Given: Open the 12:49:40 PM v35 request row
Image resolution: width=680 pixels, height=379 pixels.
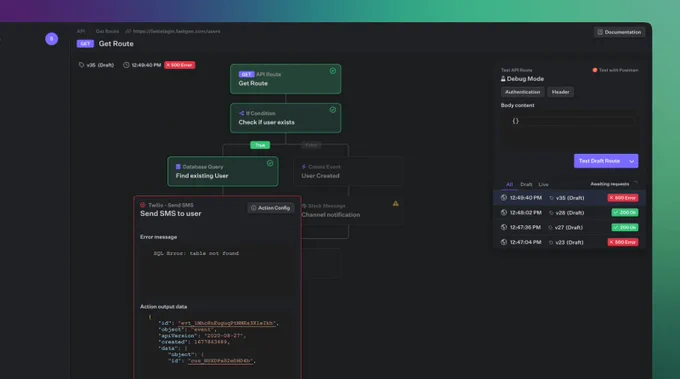Looking at the screenshot, I should (569, 198).
